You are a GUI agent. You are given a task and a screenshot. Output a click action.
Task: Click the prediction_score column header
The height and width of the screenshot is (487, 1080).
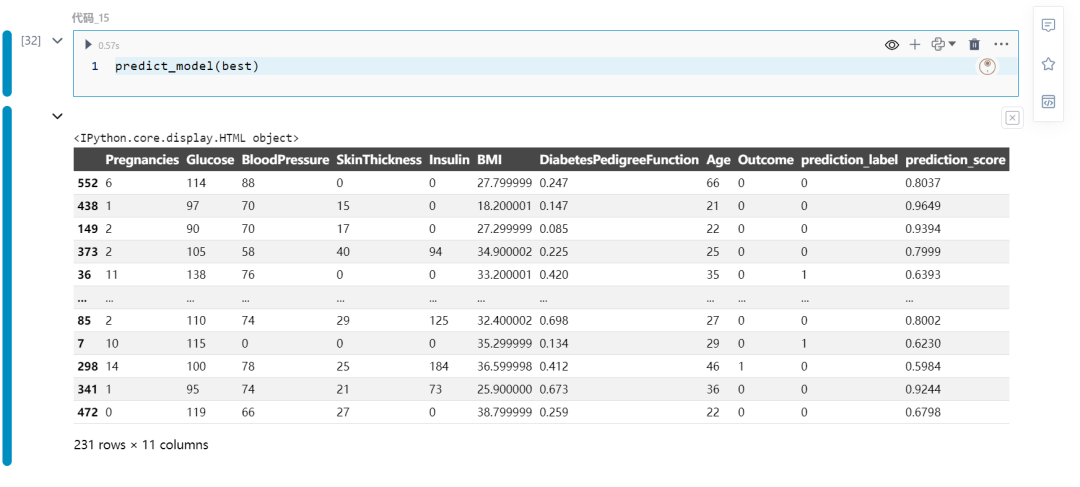[x=955, y=160]
